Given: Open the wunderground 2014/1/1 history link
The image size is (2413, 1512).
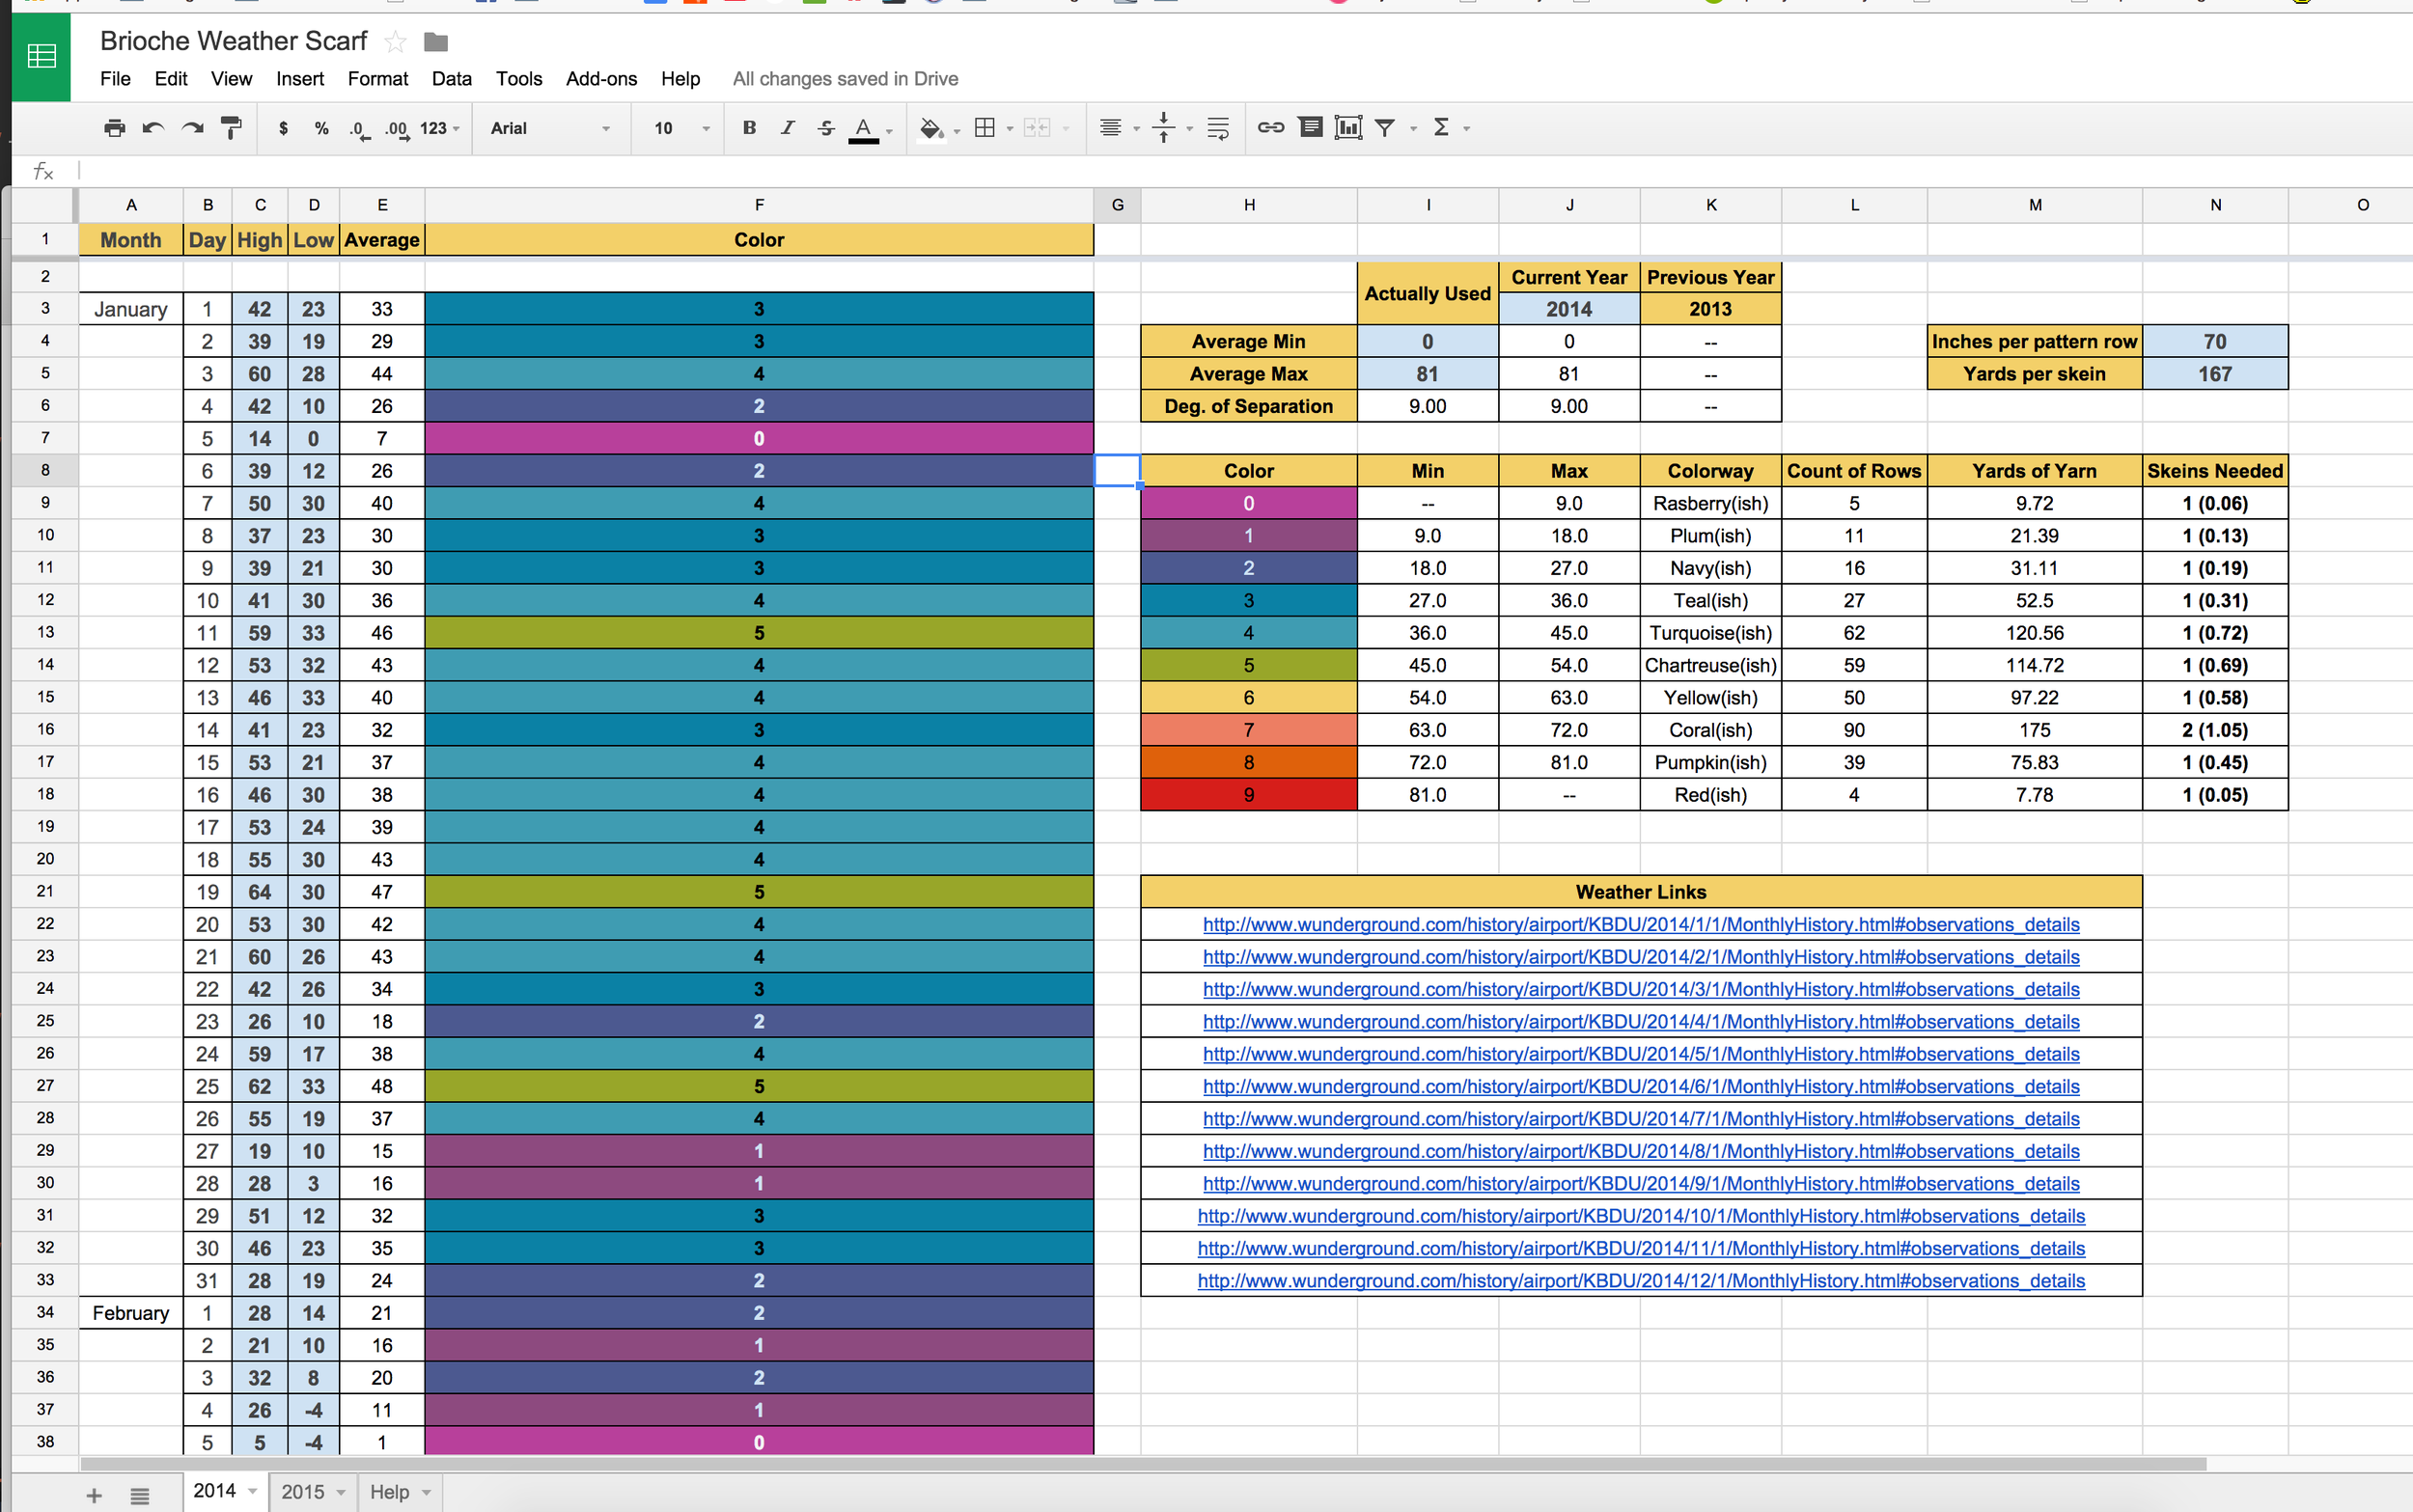Looking at the screenshot, I should pyautogui.click(x=1640, y=925).
